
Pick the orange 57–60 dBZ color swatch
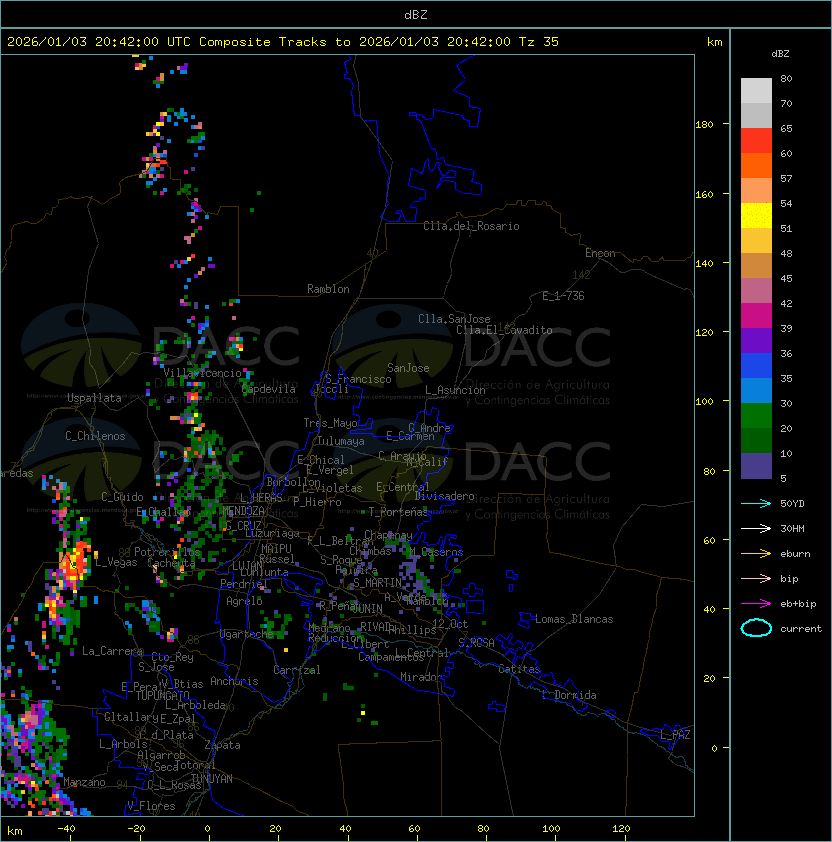coord(756,166)
